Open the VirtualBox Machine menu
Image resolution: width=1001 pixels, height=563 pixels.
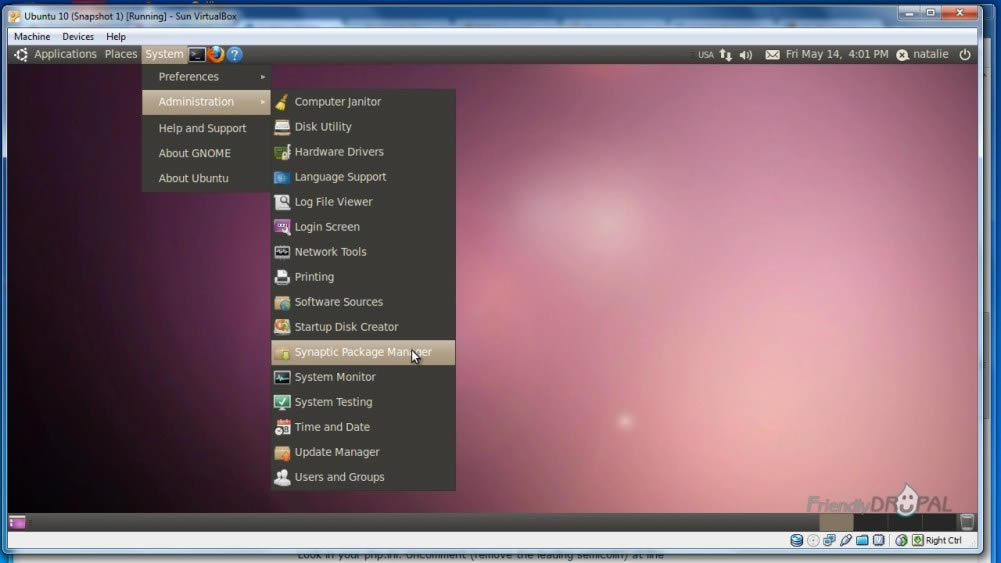32,36
